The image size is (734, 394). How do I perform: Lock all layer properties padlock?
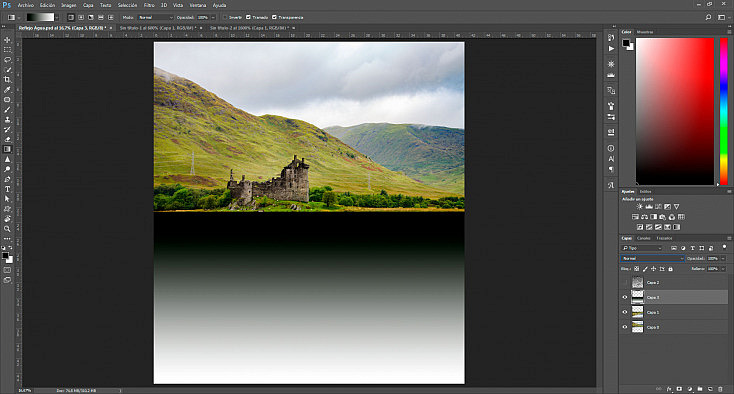pyautogui.click(x=670, y=269)
